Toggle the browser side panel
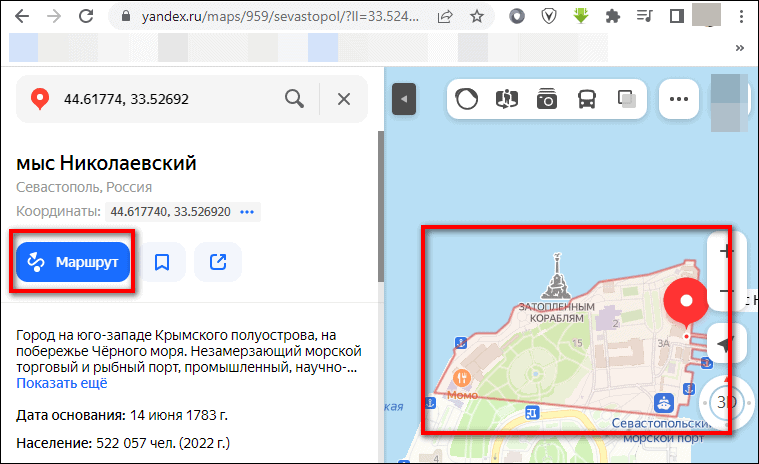759x464 pixels. tap(676, 16)
